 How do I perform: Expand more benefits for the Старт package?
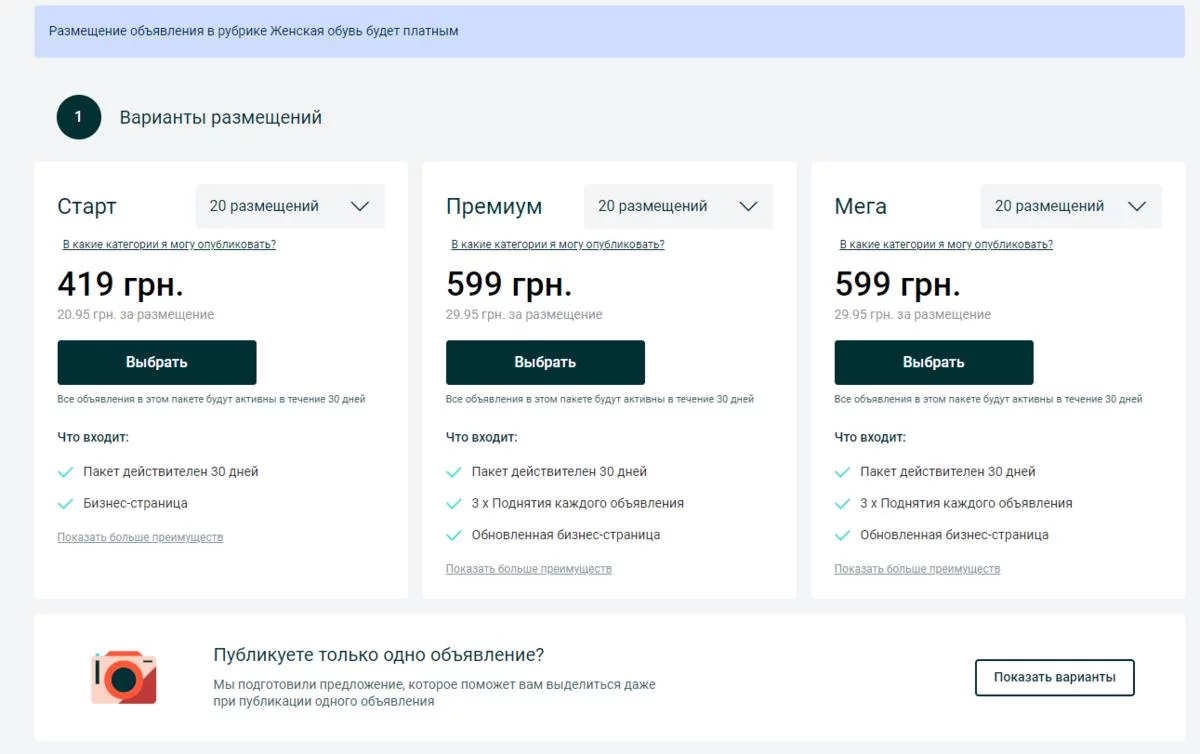point(140,537)
